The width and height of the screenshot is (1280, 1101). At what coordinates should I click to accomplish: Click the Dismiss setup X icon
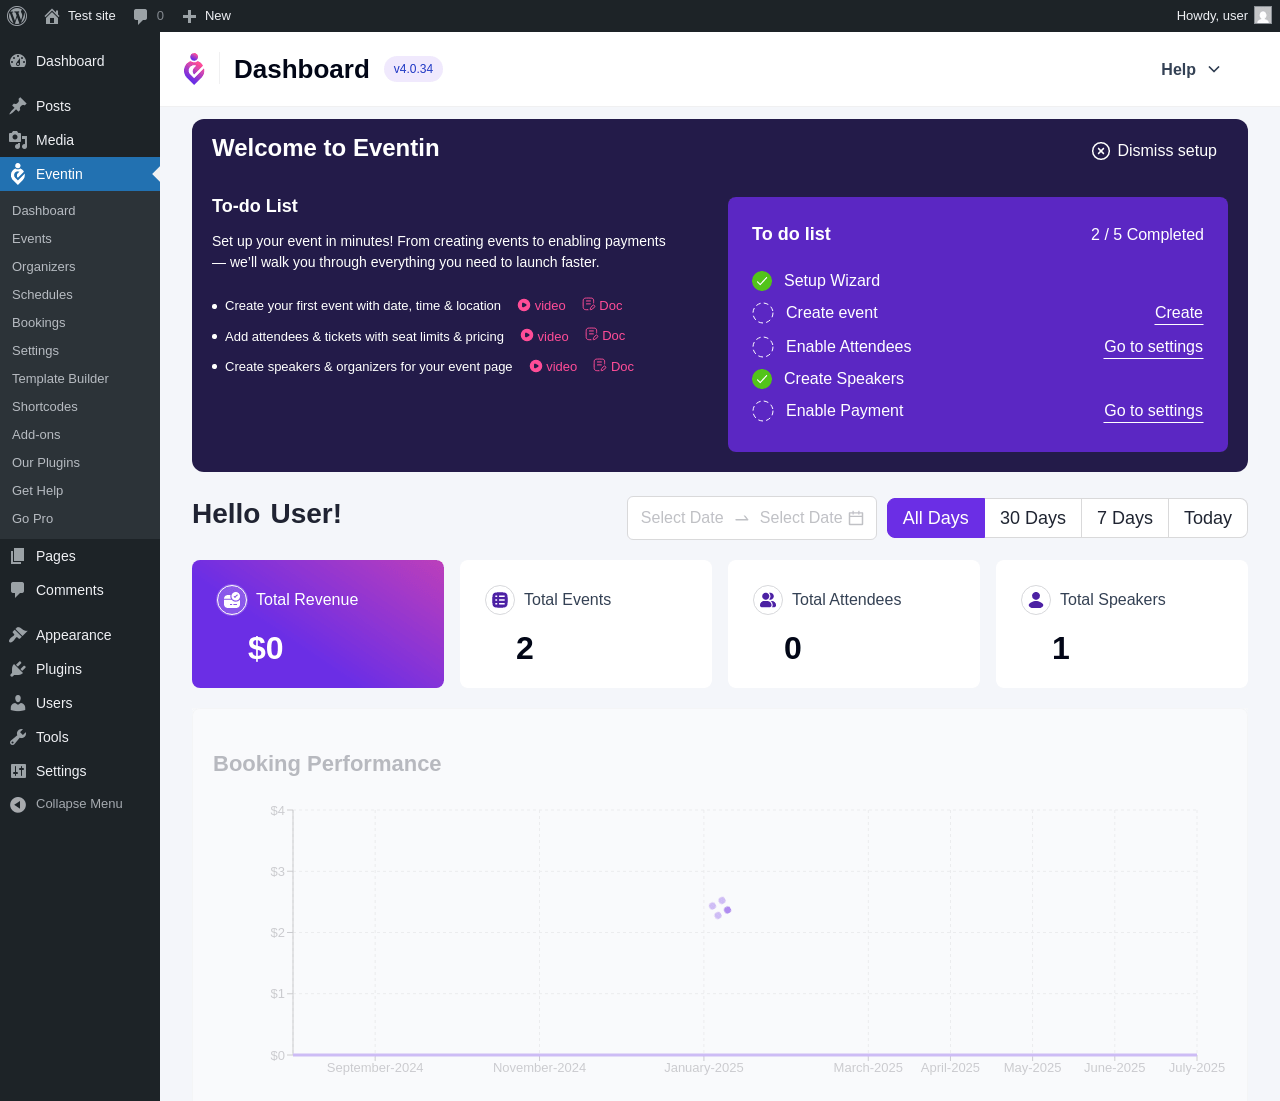pos(1101,151)
